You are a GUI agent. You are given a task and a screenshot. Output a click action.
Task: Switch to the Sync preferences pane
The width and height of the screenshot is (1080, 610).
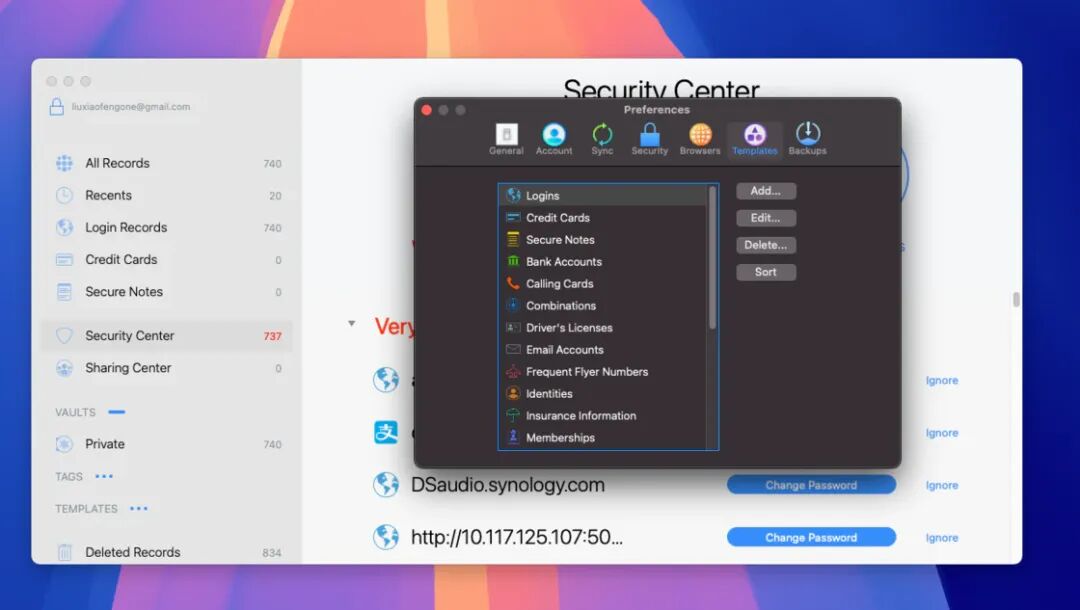click(x=602, y=139)
